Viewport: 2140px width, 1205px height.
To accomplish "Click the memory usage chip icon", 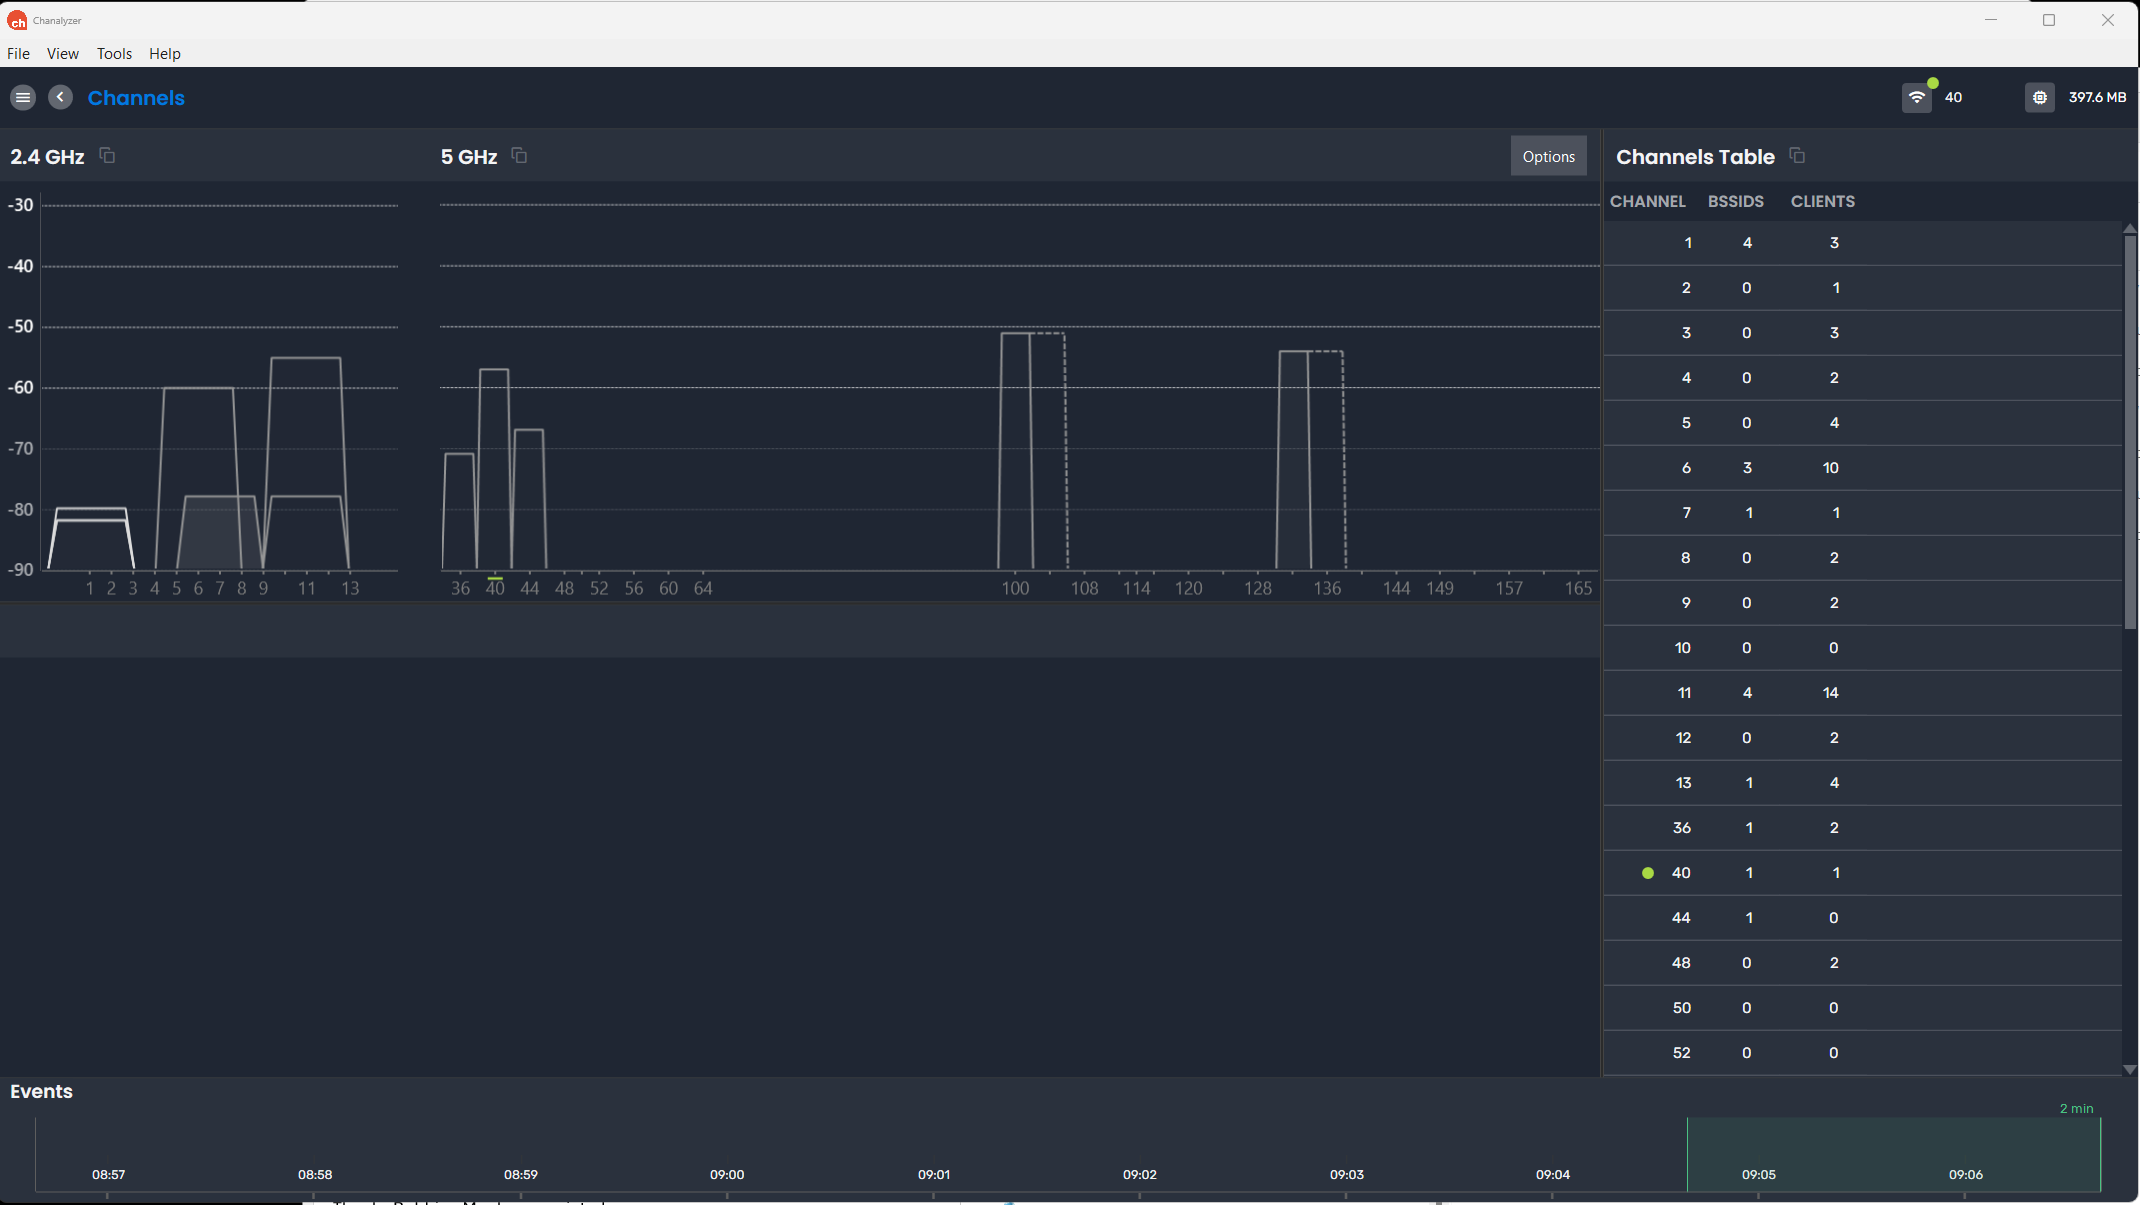I will [2040, 97].
